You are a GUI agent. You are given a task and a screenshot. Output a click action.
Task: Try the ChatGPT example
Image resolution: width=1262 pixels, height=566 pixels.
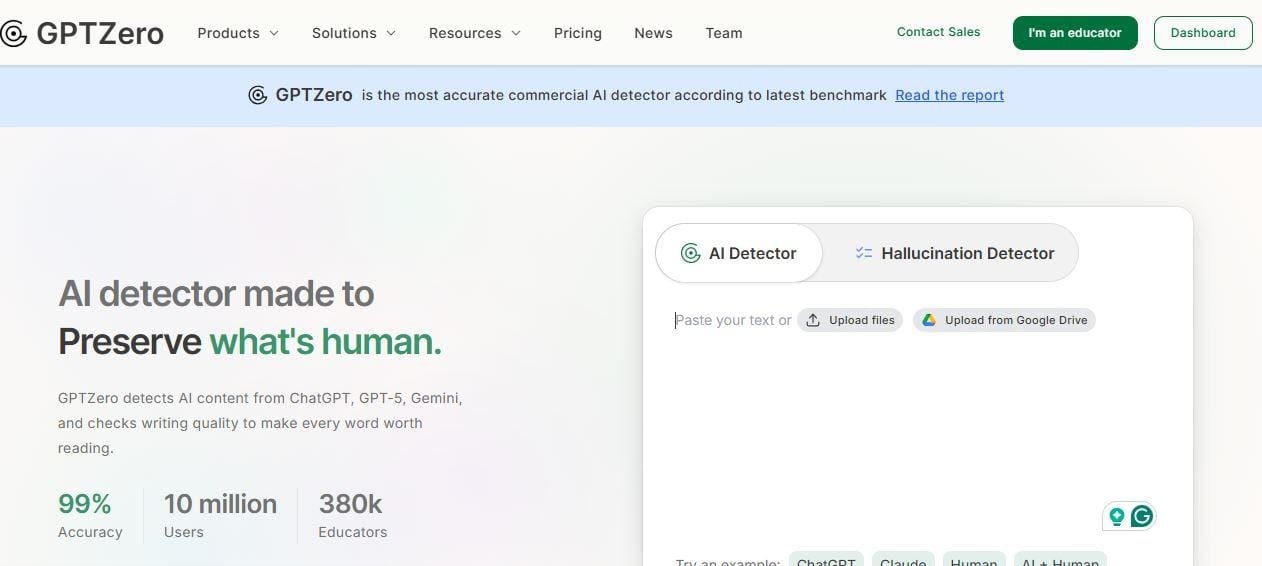826,560
